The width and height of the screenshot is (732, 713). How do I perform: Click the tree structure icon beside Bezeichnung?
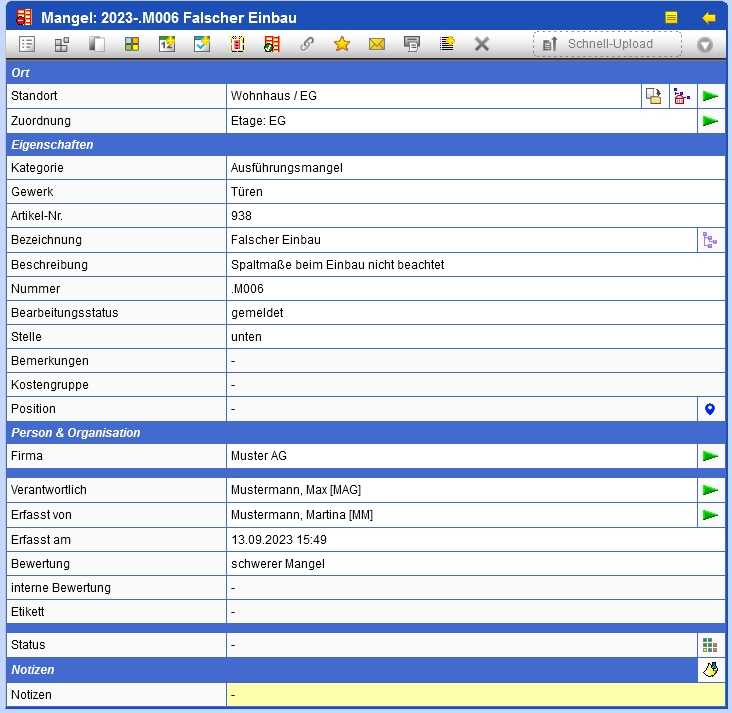(710, 240)
